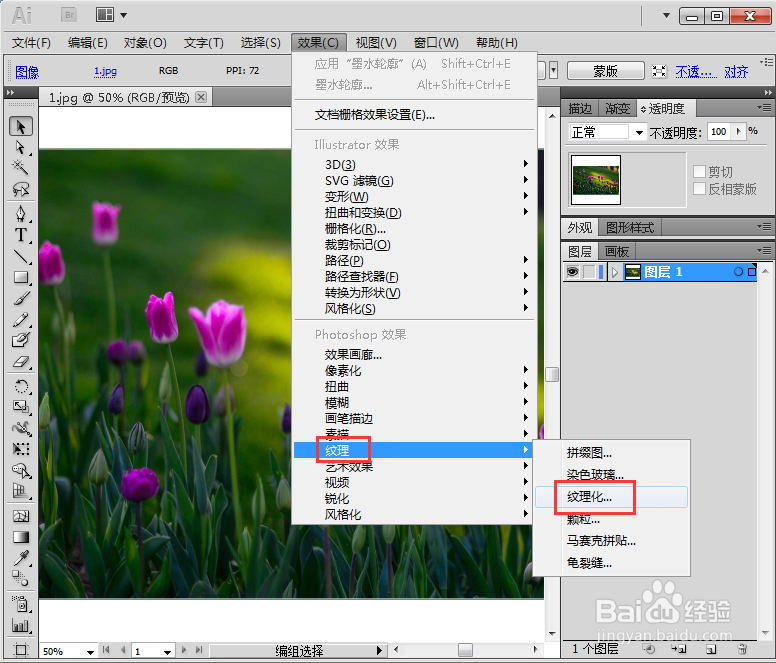The width and height of the screenshot is (776, 663).
Task: Select the Gradient tool
Action: (x=21, y=537)
